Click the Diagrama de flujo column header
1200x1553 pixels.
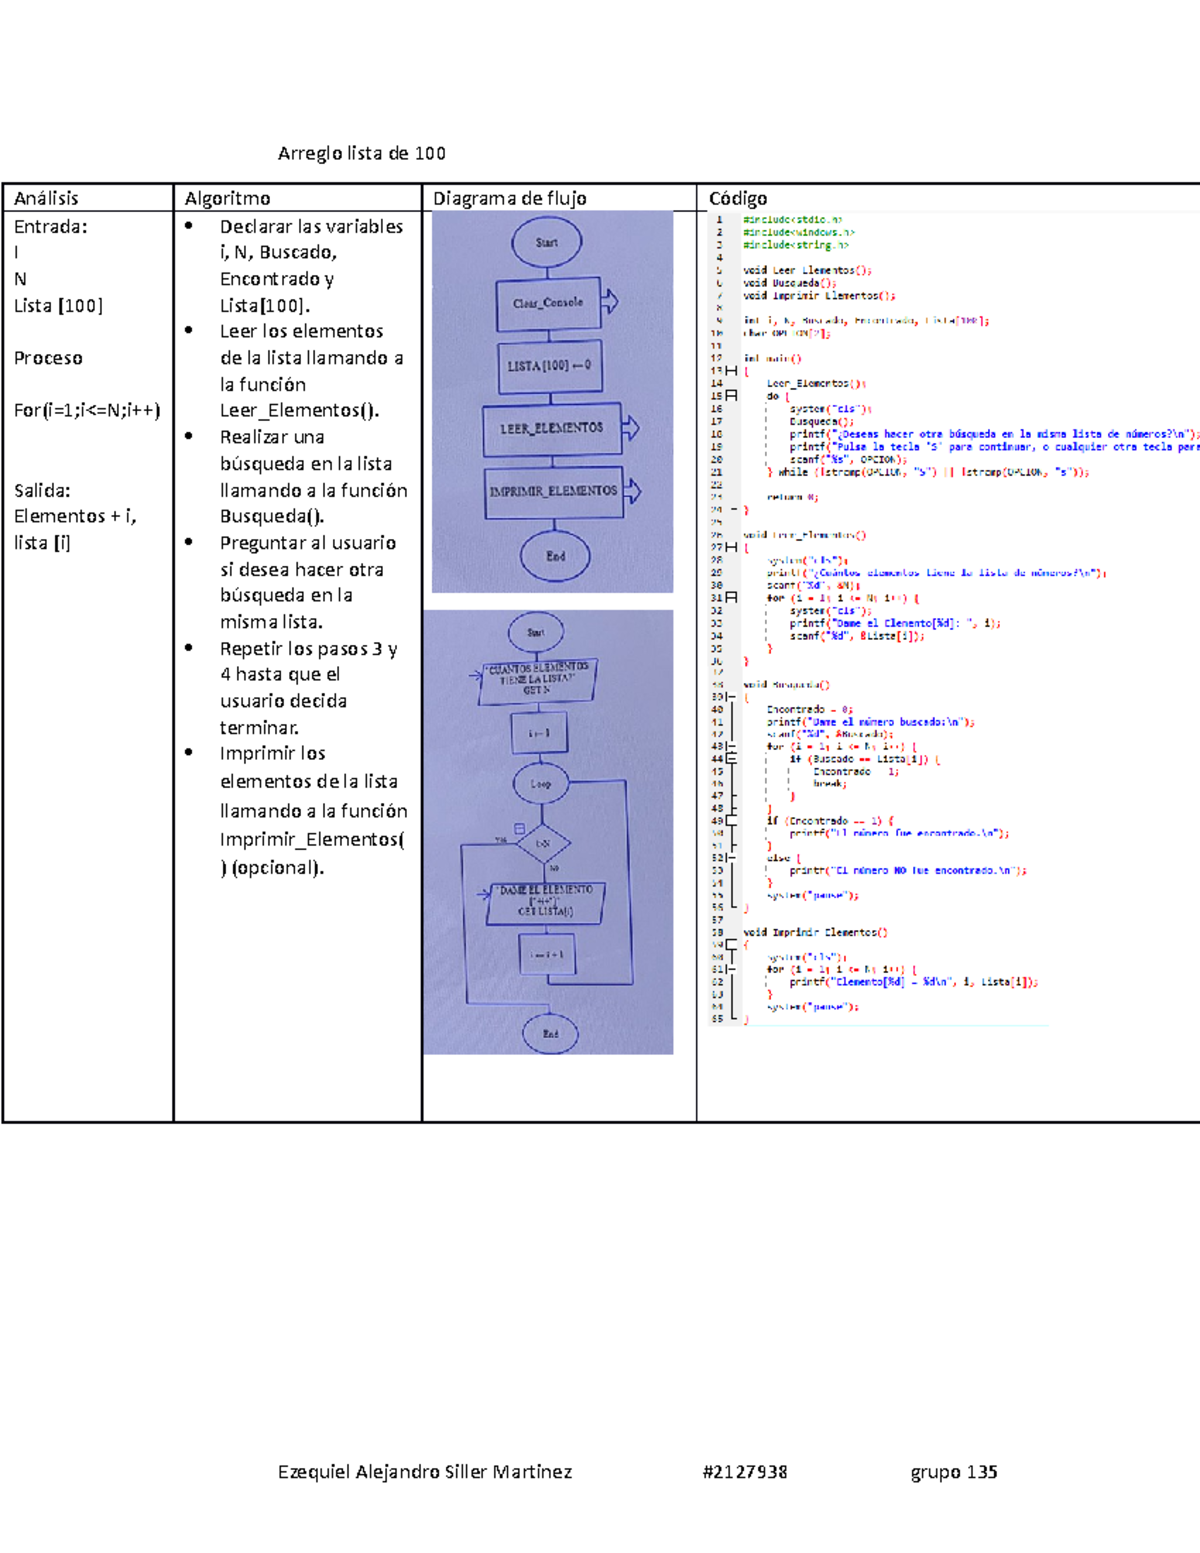coord(509,198)
